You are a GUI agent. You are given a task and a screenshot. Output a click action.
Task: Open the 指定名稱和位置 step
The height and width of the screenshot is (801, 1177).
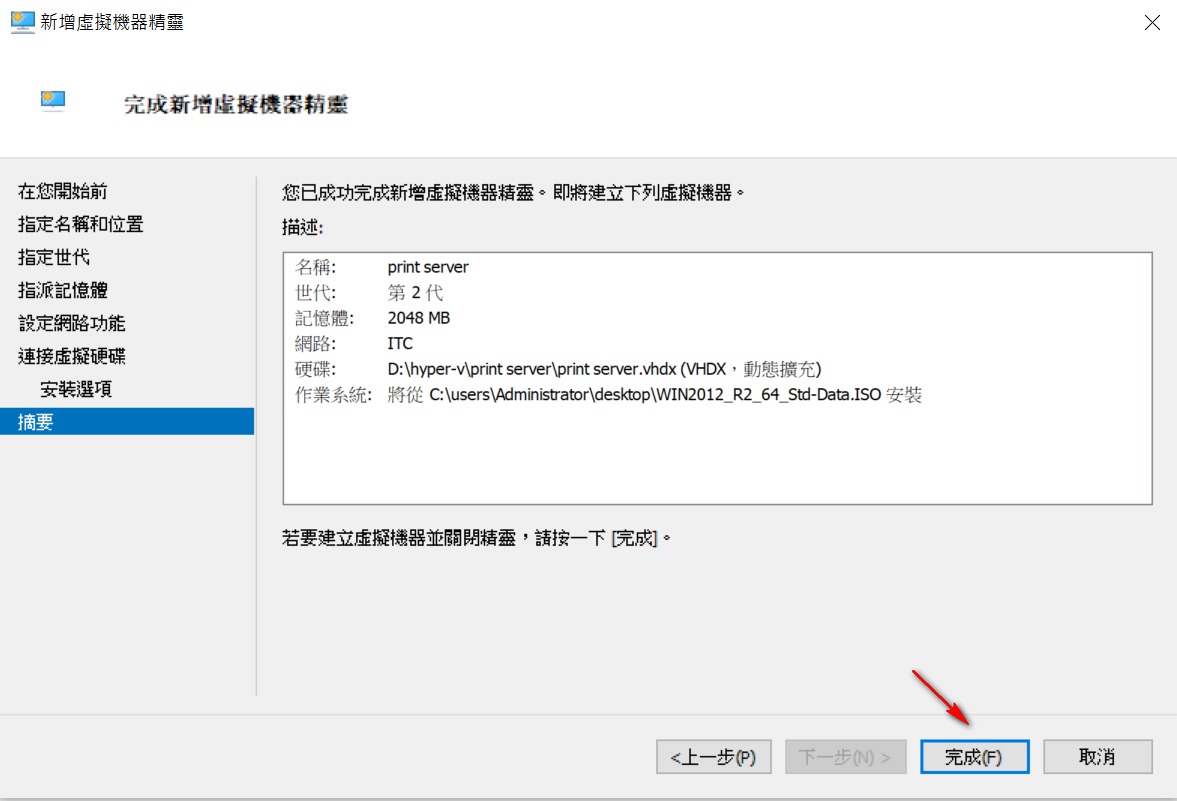tap(80, 224)
